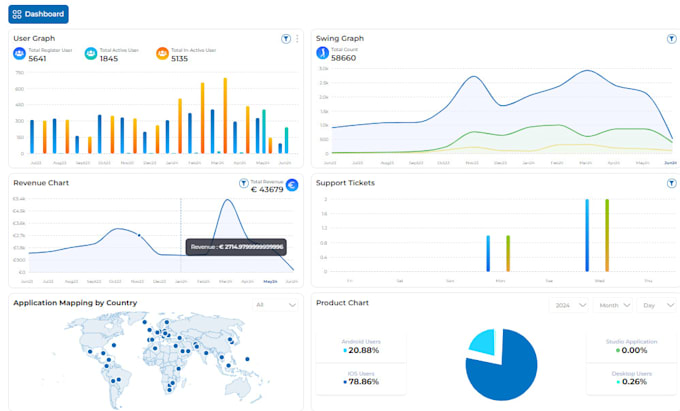
Task: Click the Revenue data point on curve
Action: 139,235
